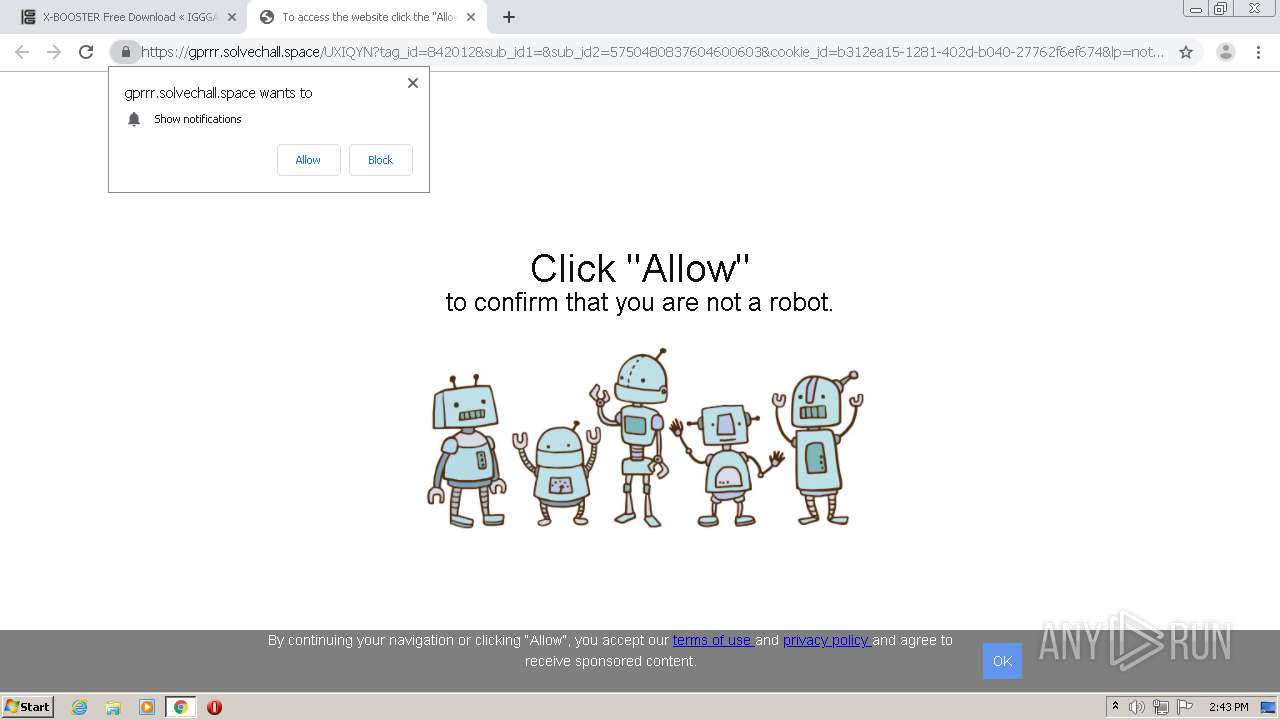Image resolution: width=1280 pixels, height=720 pixels.
Task: Show hidden system tray icons
Action: 1115,707
